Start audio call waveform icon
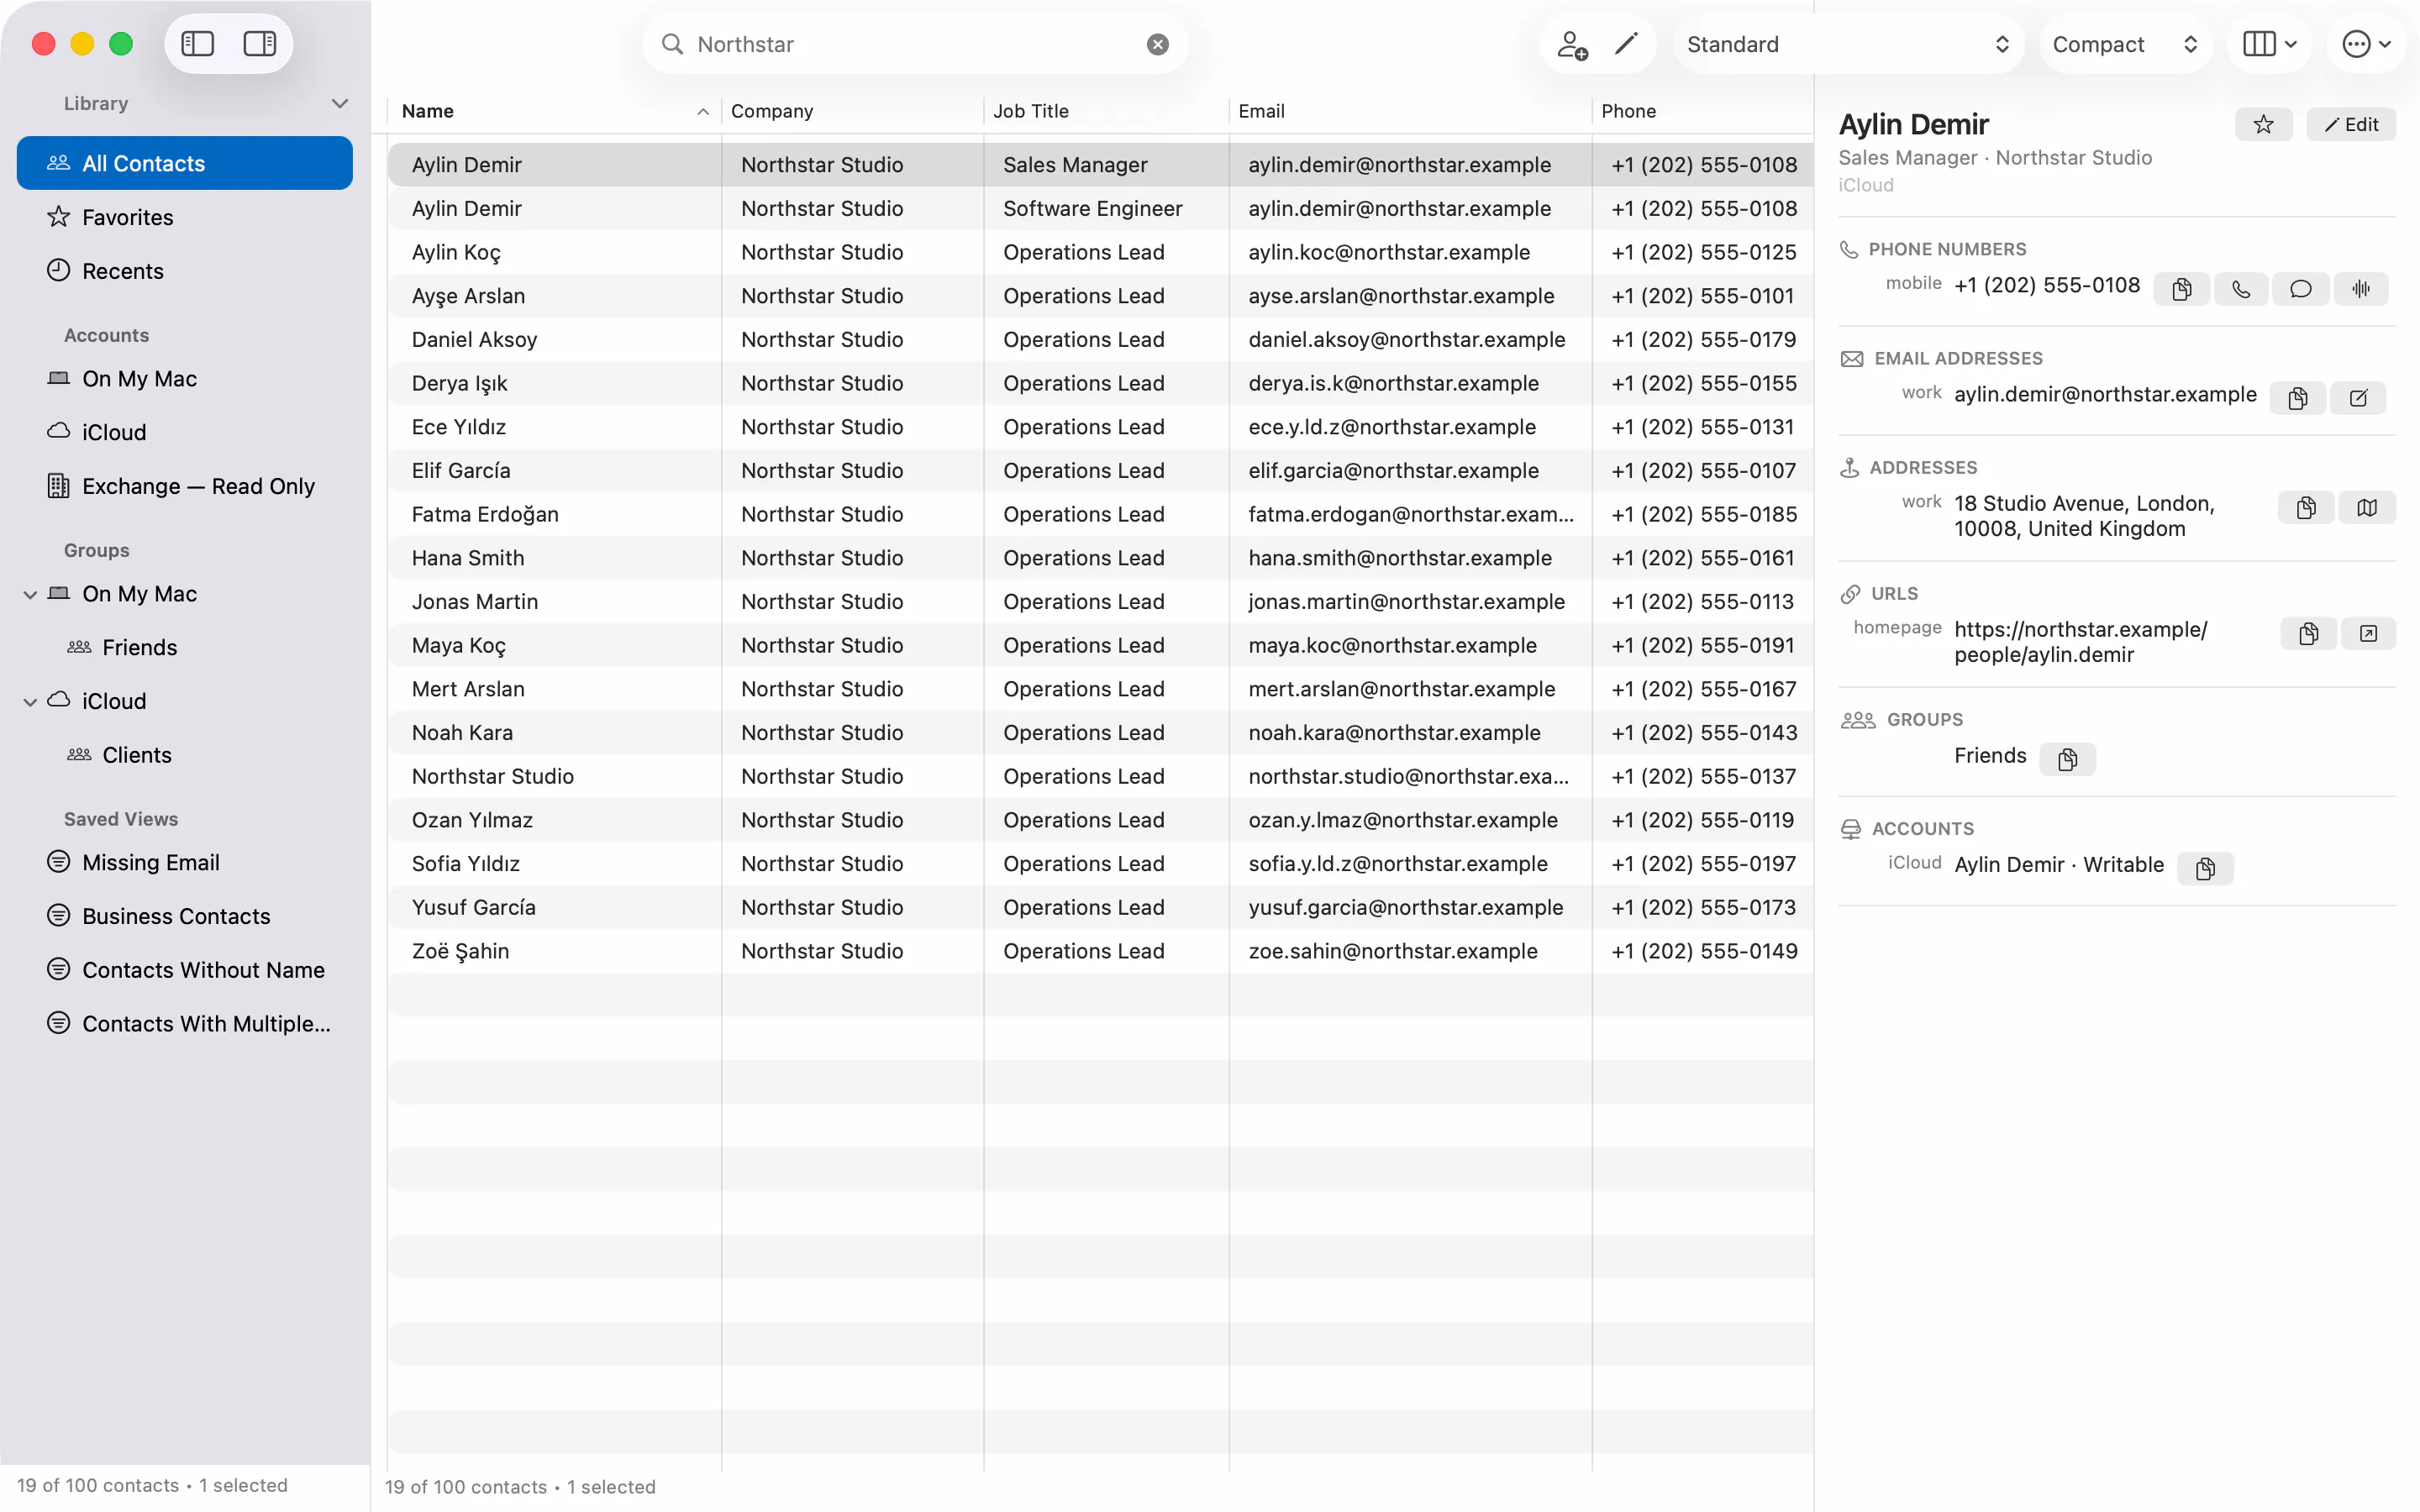The image size is (2420, 1512). tap(2361, 289)
